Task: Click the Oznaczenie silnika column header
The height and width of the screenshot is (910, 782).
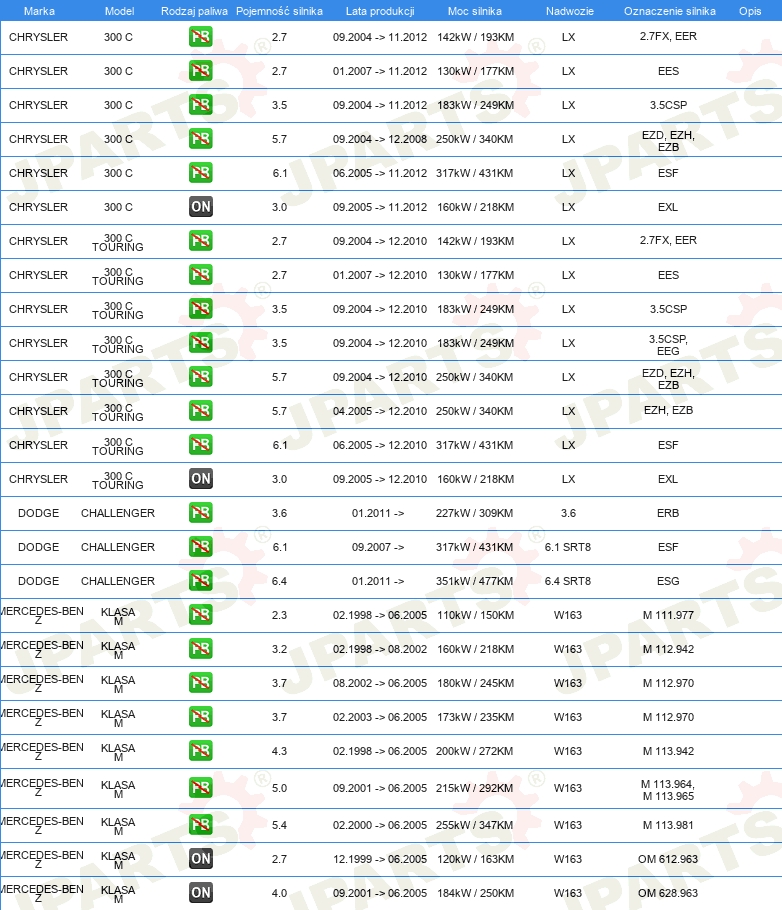Action: 669,11
